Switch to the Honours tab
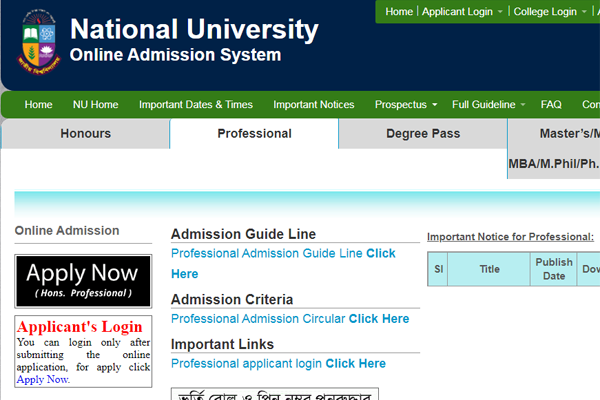Image resolution: width=600 pixels, height=400 pixels. tap(86, 134)
